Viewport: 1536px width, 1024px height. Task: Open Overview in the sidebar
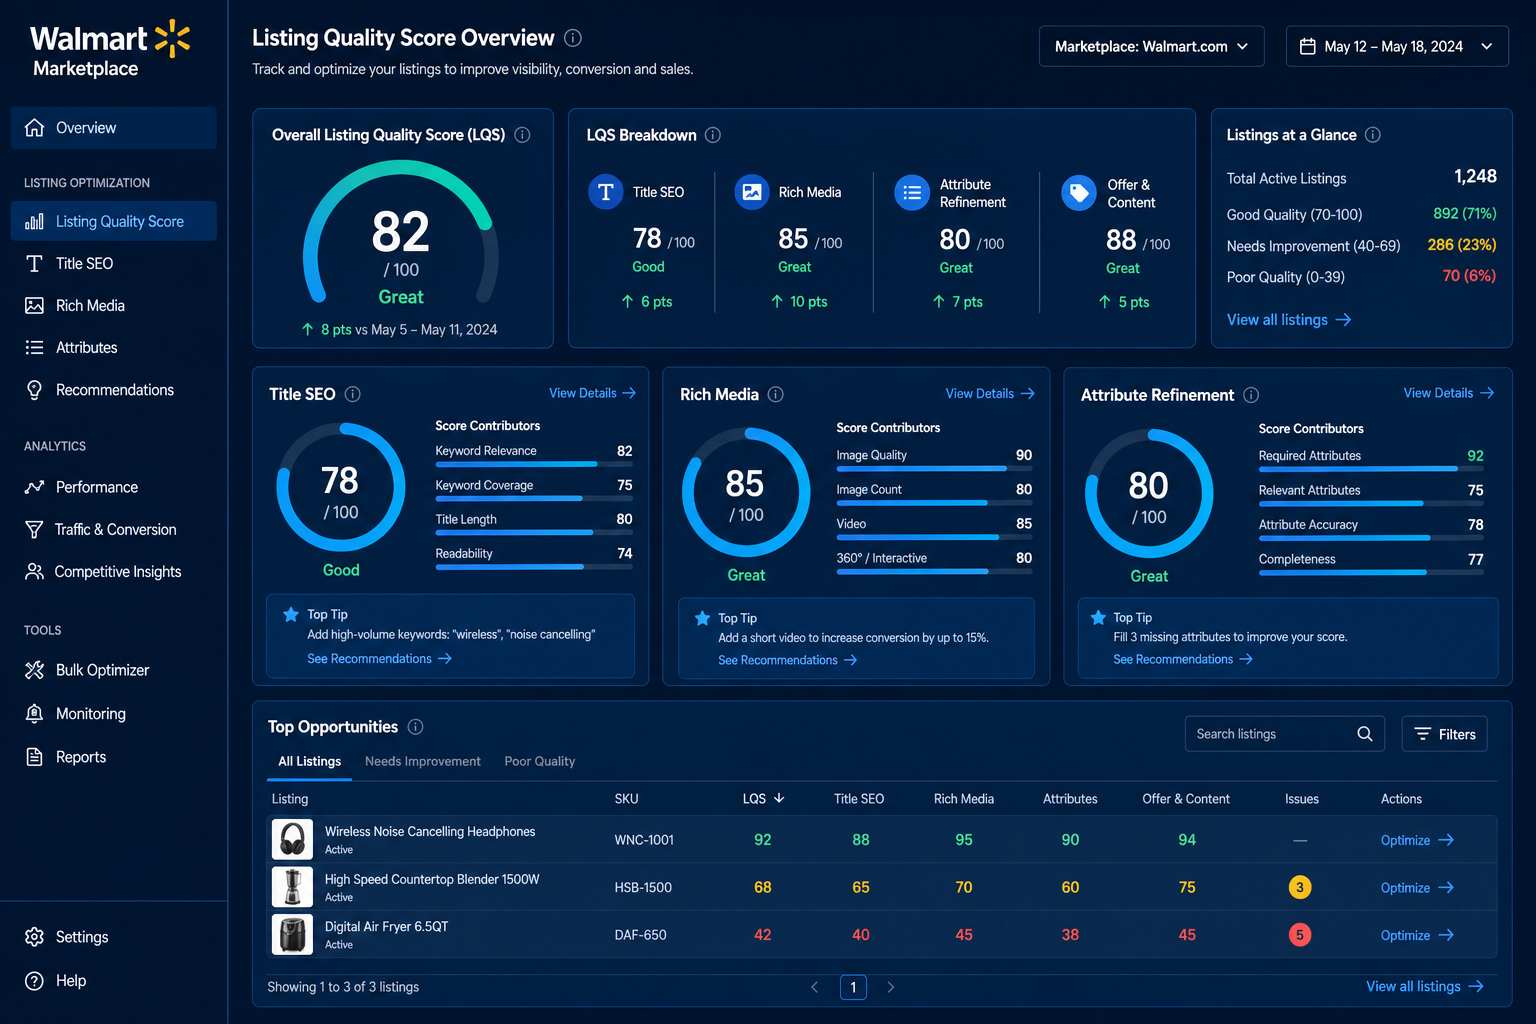[114, 128]
